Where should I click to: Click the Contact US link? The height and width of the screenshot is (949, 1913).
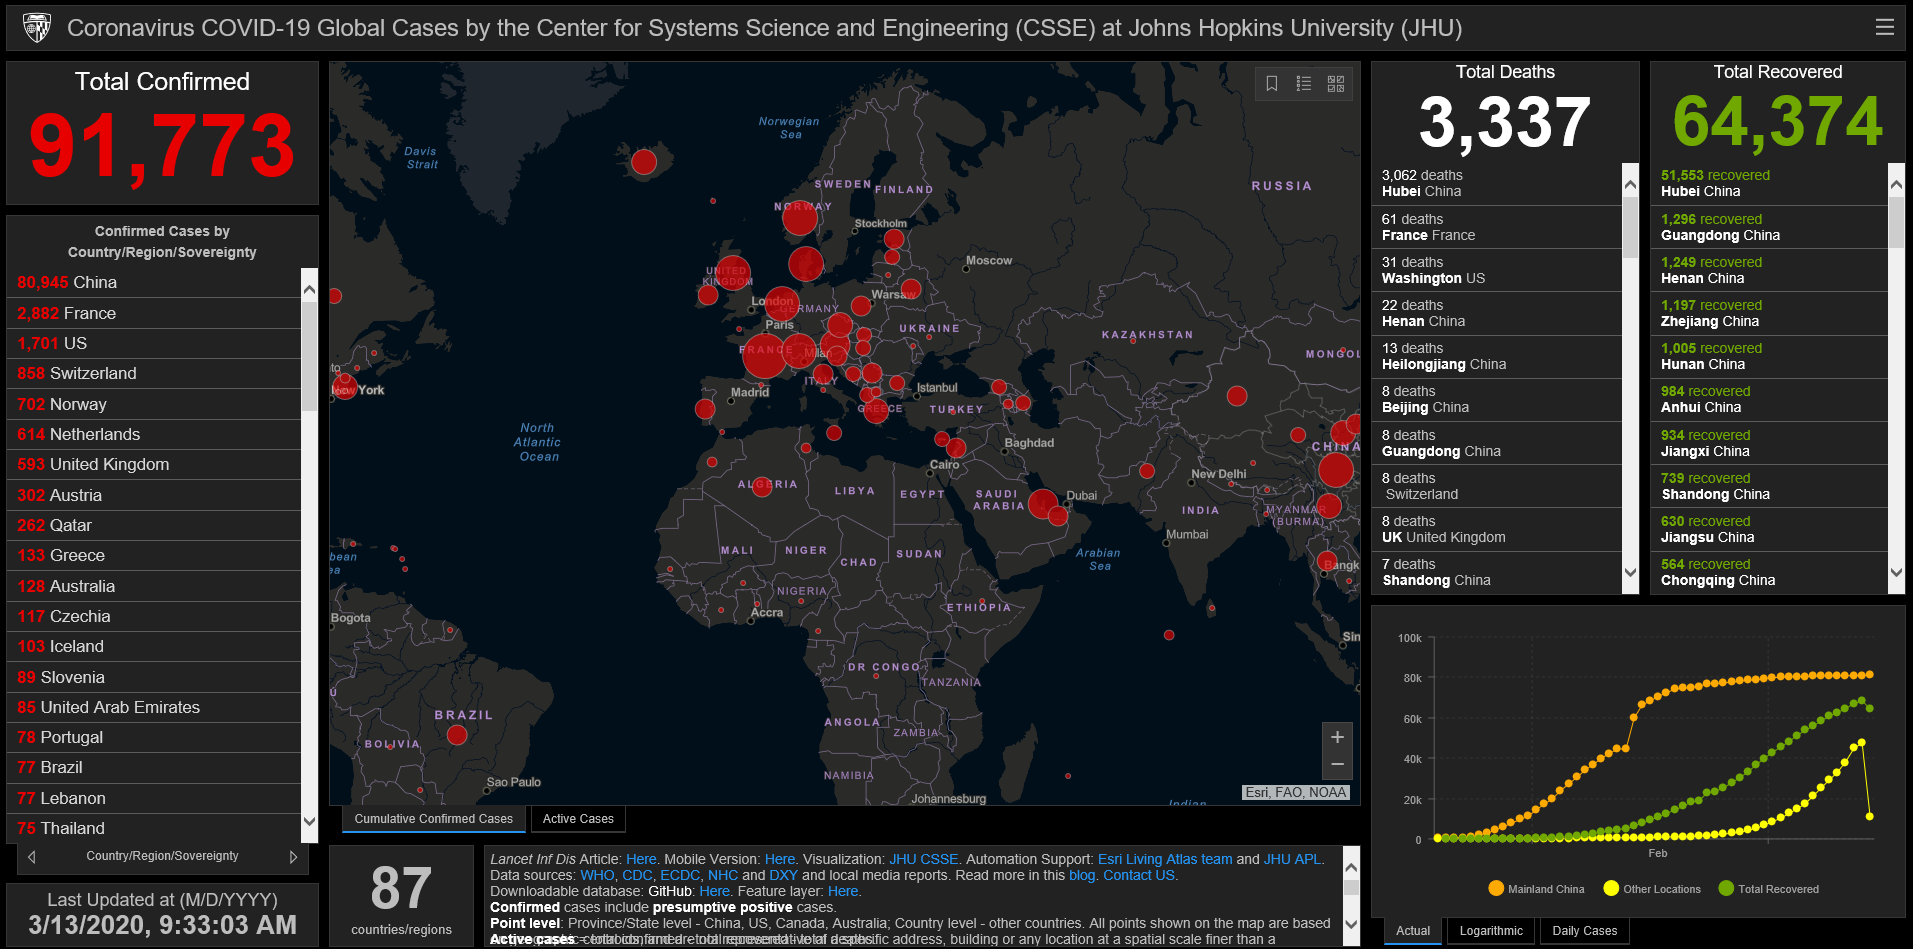coord(1139,875)
